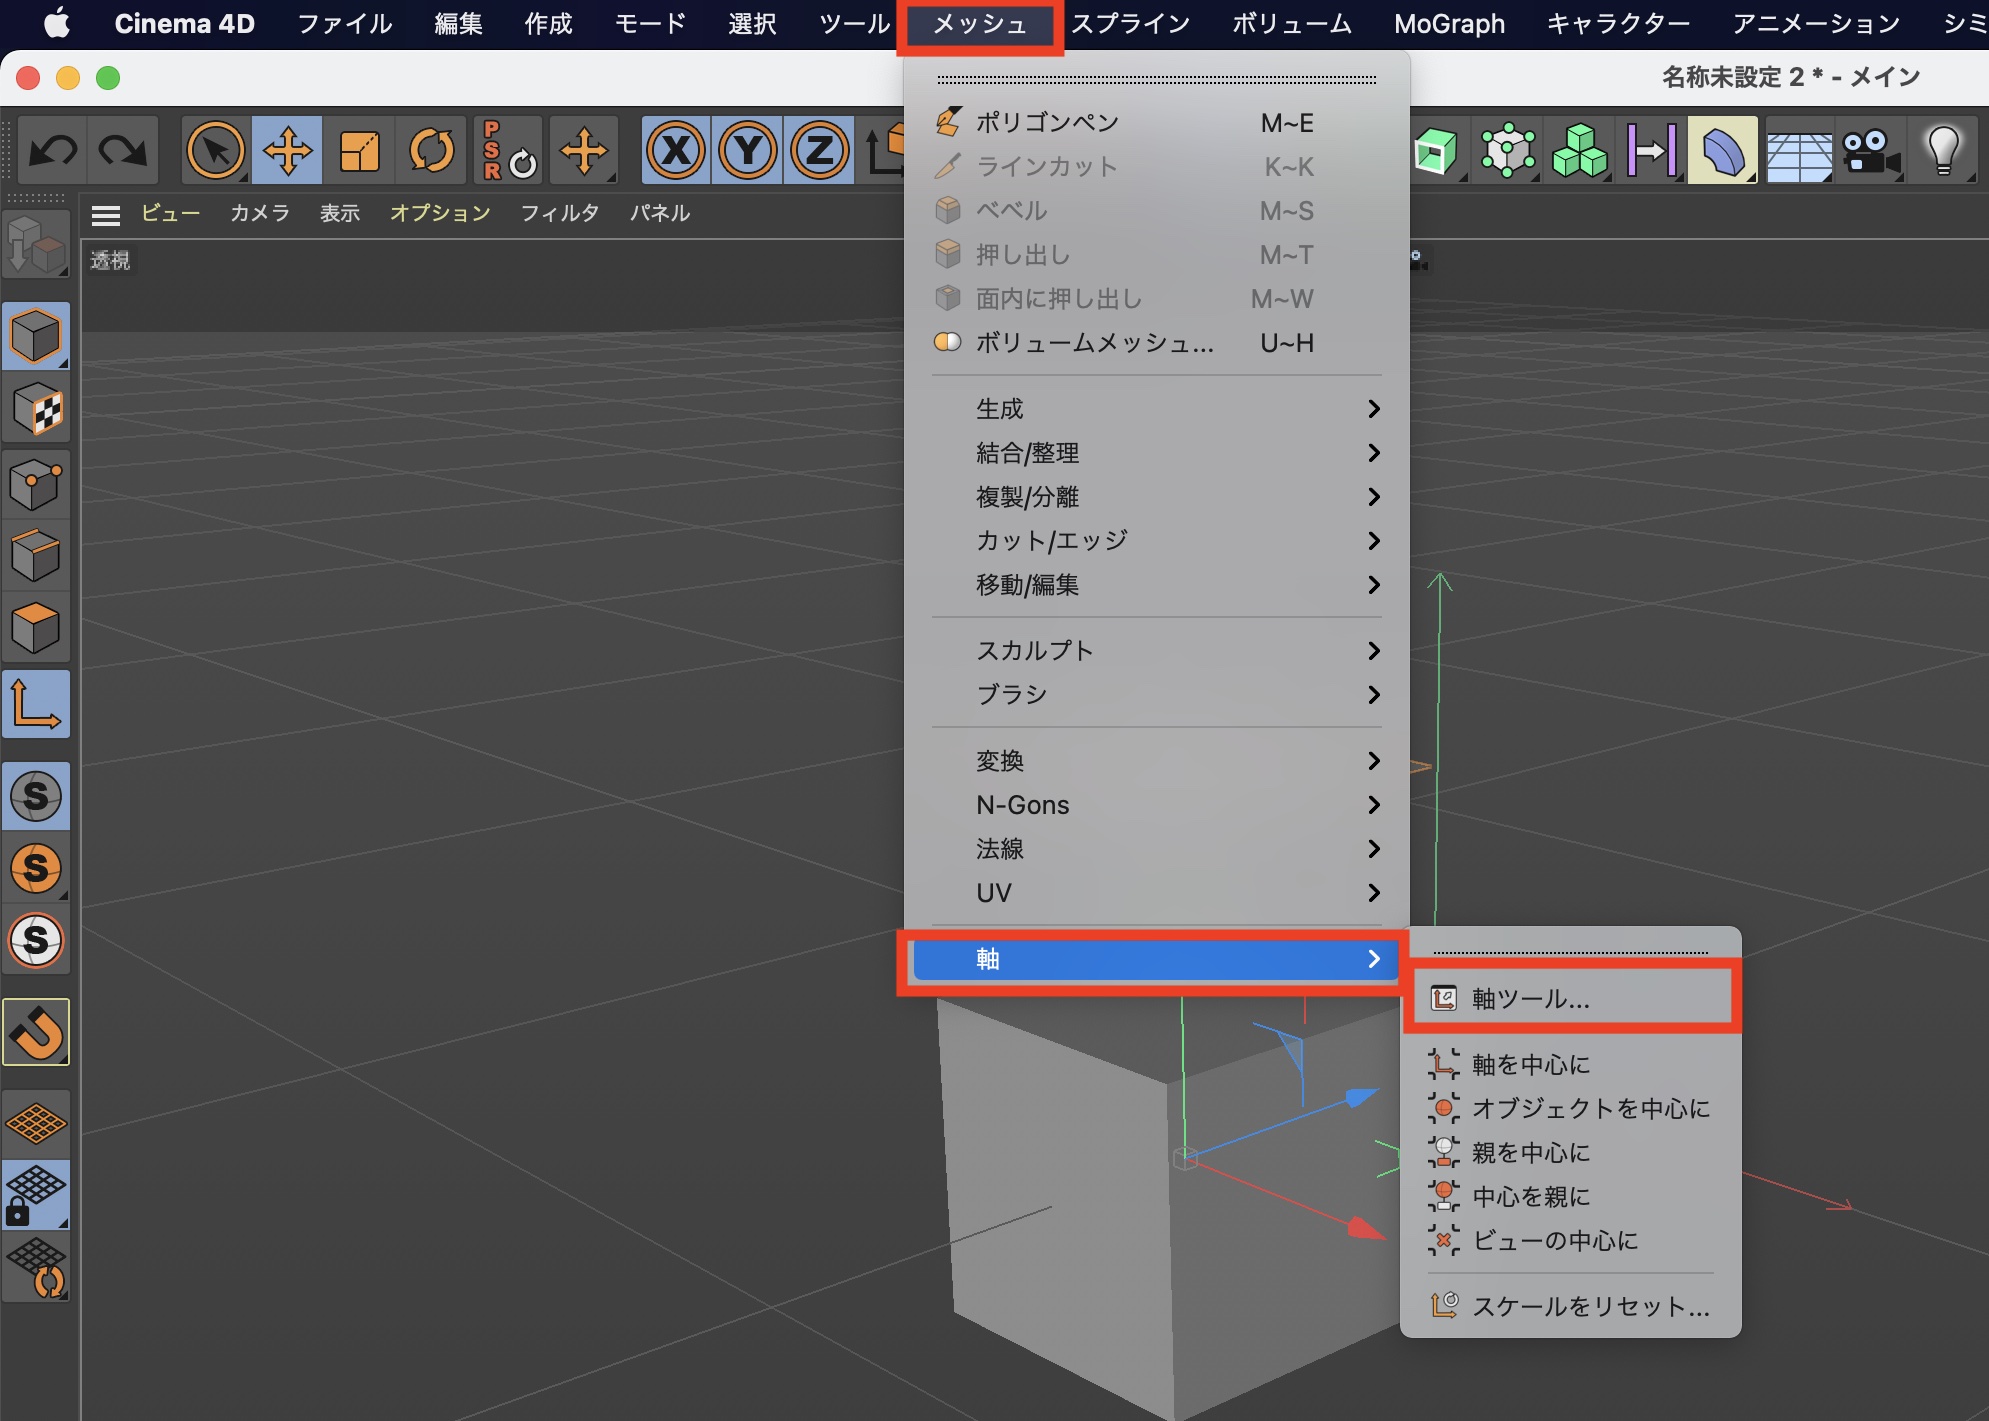Switch to Polygons mode in left palette
Viewport: 1989px width, 1421px height.
[36, 628]
